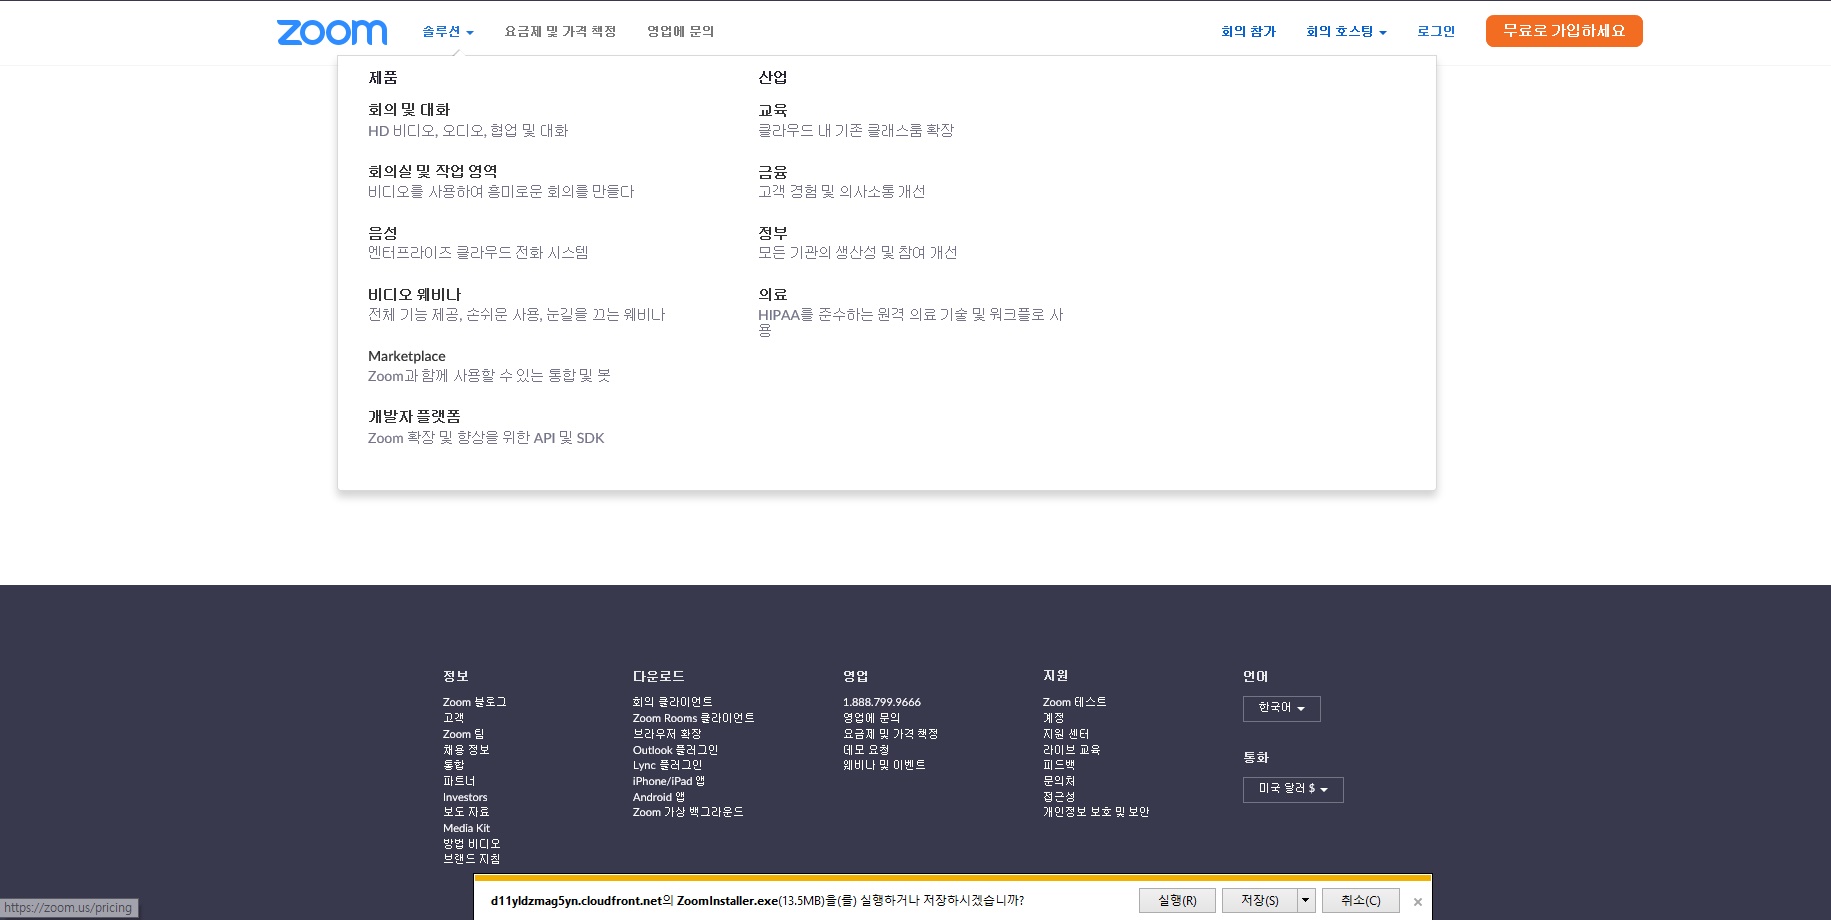Viewport: 1831px width, 920px height.
Task: Open 피드백 support link
Action: click(1059, 765)
